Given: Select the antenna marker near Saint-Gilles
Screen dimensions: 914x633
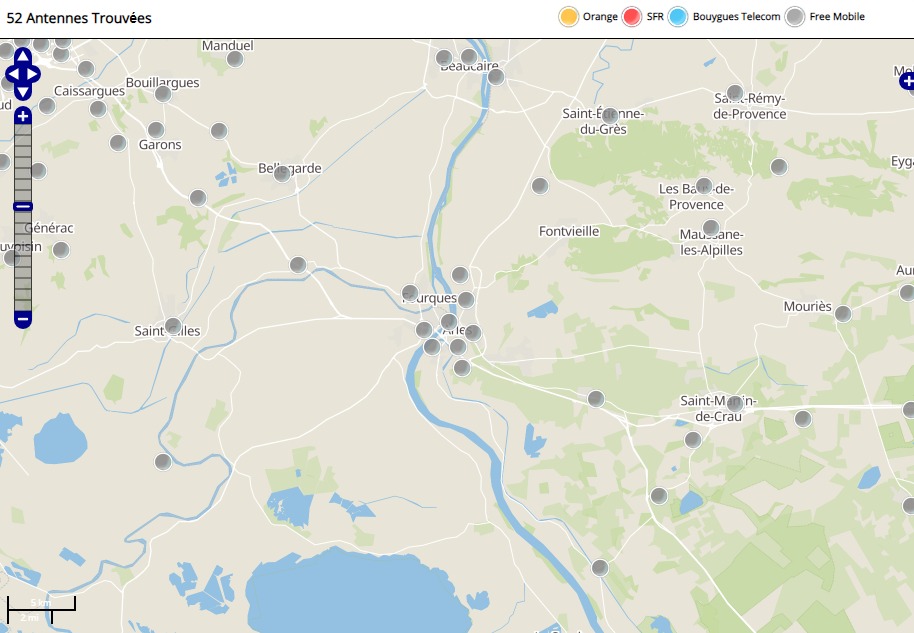Looking at the screenshot, I should coord(173,326).
